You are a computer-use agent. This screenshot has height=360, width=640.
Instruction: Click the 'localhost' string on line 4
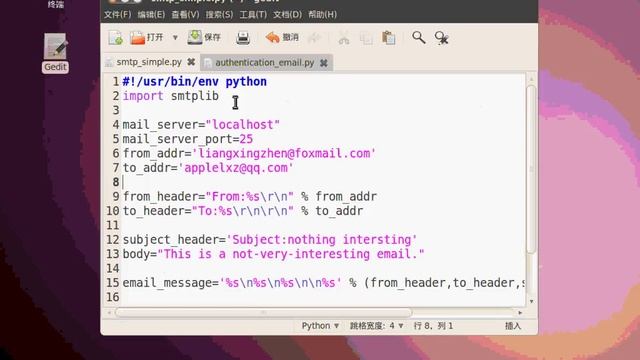(x=243, y=124)
